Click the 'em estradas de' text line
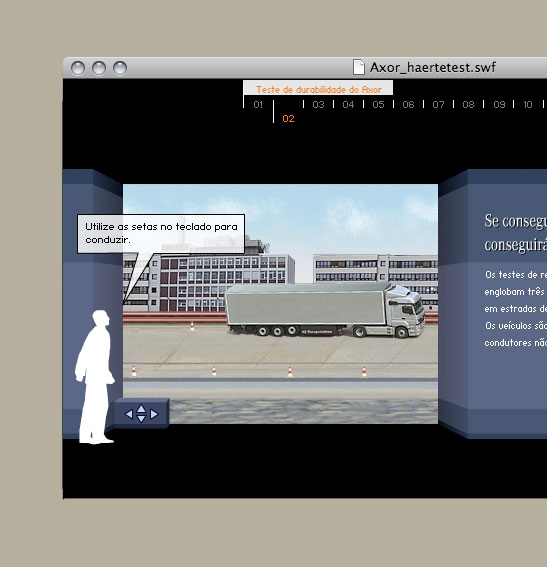 pos(516,309)
